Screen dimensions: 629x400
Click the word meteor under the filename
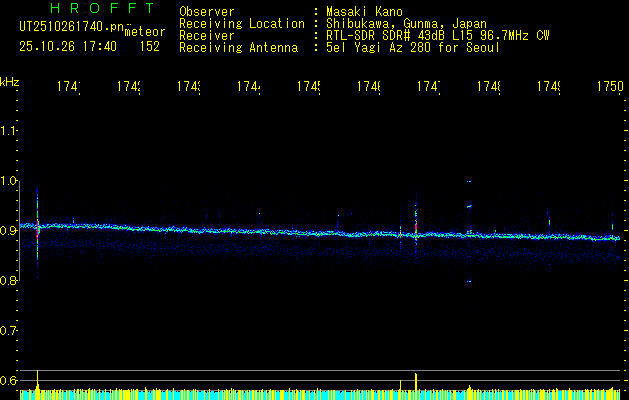[145, 32]
